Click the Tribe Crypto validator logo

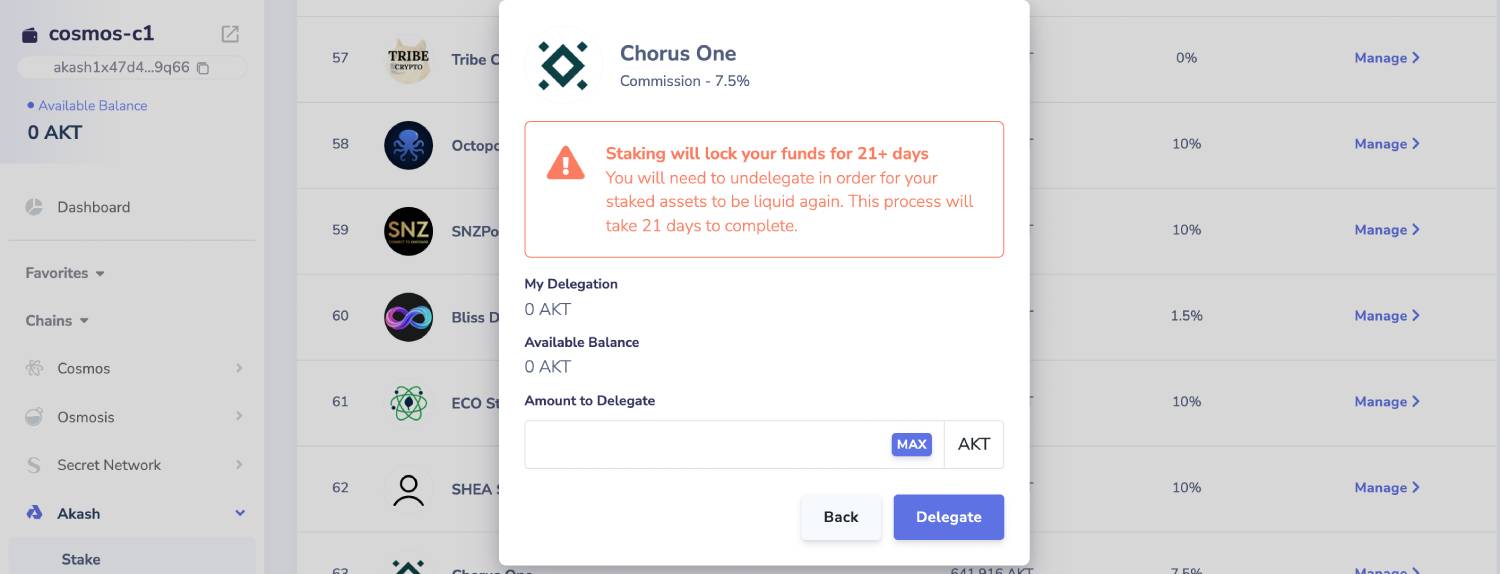click(408, 59)
